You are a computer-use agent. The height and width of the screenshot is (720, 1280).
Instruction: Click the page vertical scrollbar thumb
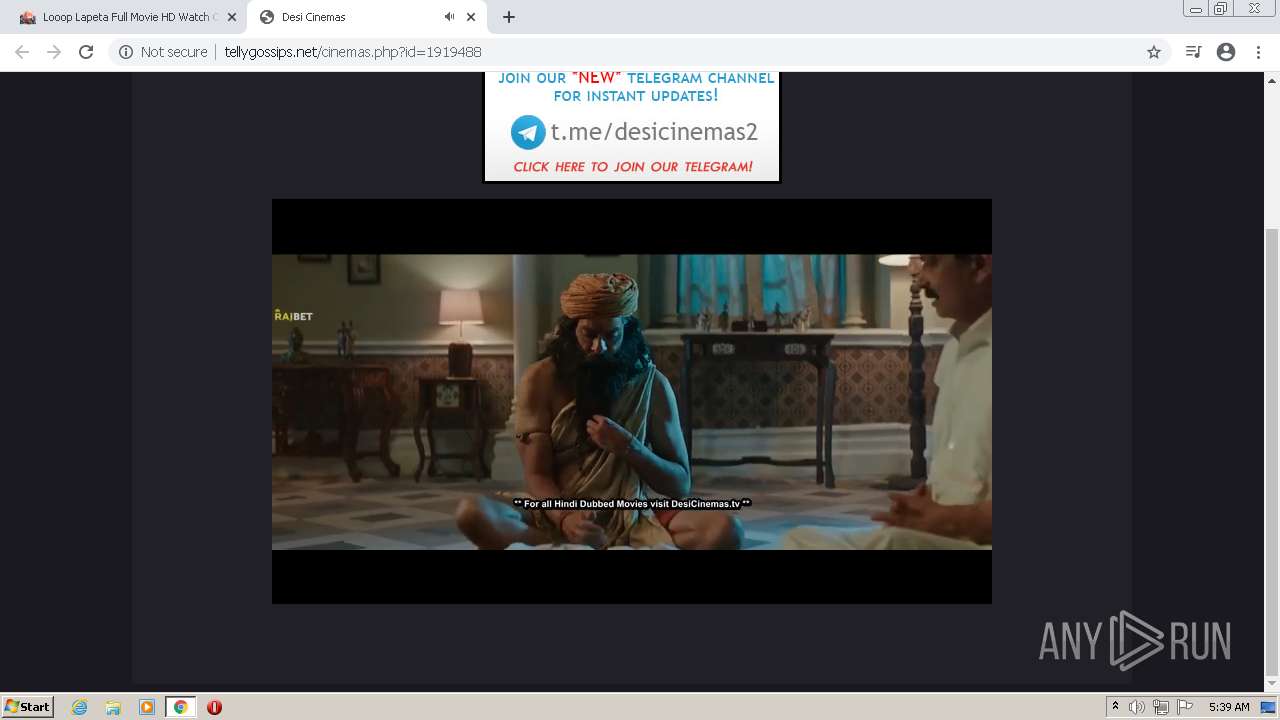click(x=1272, y=451)
